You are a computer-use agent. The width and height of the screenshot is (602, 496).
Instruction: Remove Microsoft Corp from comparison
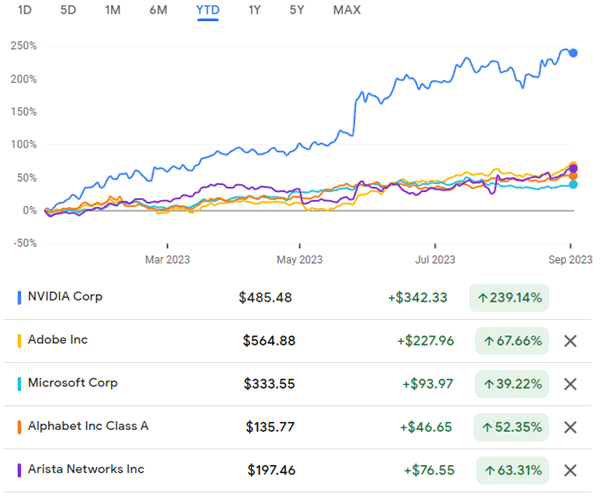(x=571, y=384)
